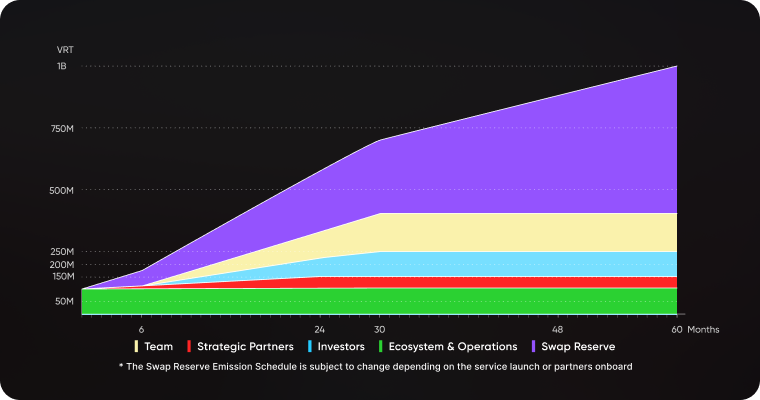Viewport: 760px width, 400px height.
Task: Click the red Strategic Partners legend swatch
Action: (x=188, y=346)
